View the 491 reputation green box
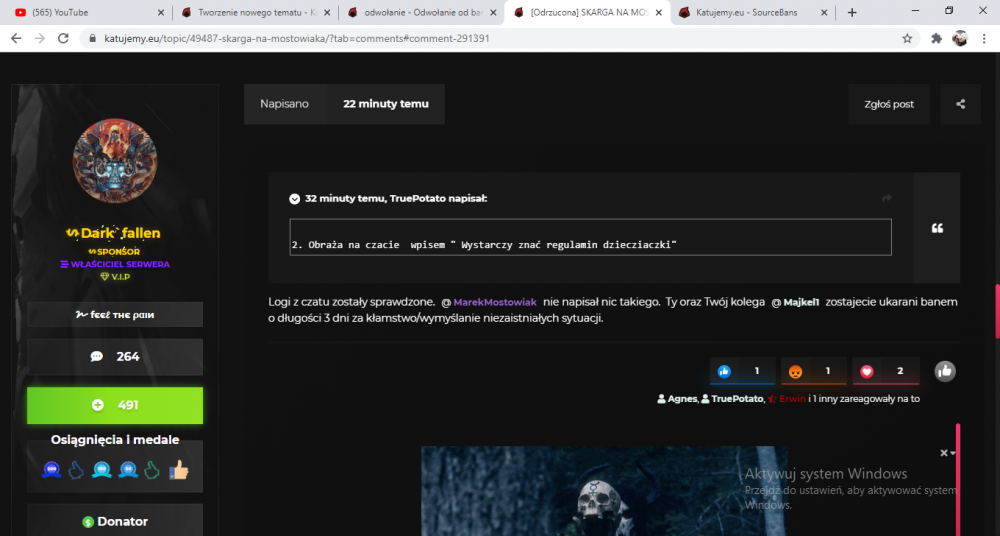 [115, 405]
